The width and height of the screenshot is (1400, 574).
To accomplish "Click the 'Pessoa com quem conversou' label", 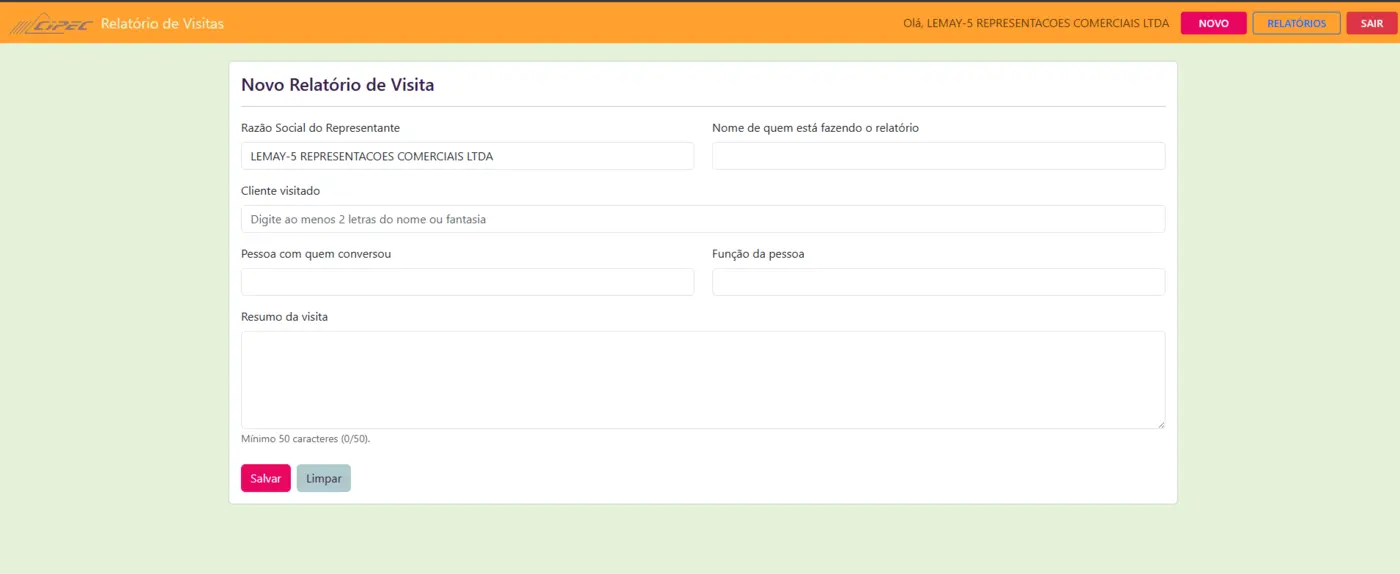I will tap(316, 254).
